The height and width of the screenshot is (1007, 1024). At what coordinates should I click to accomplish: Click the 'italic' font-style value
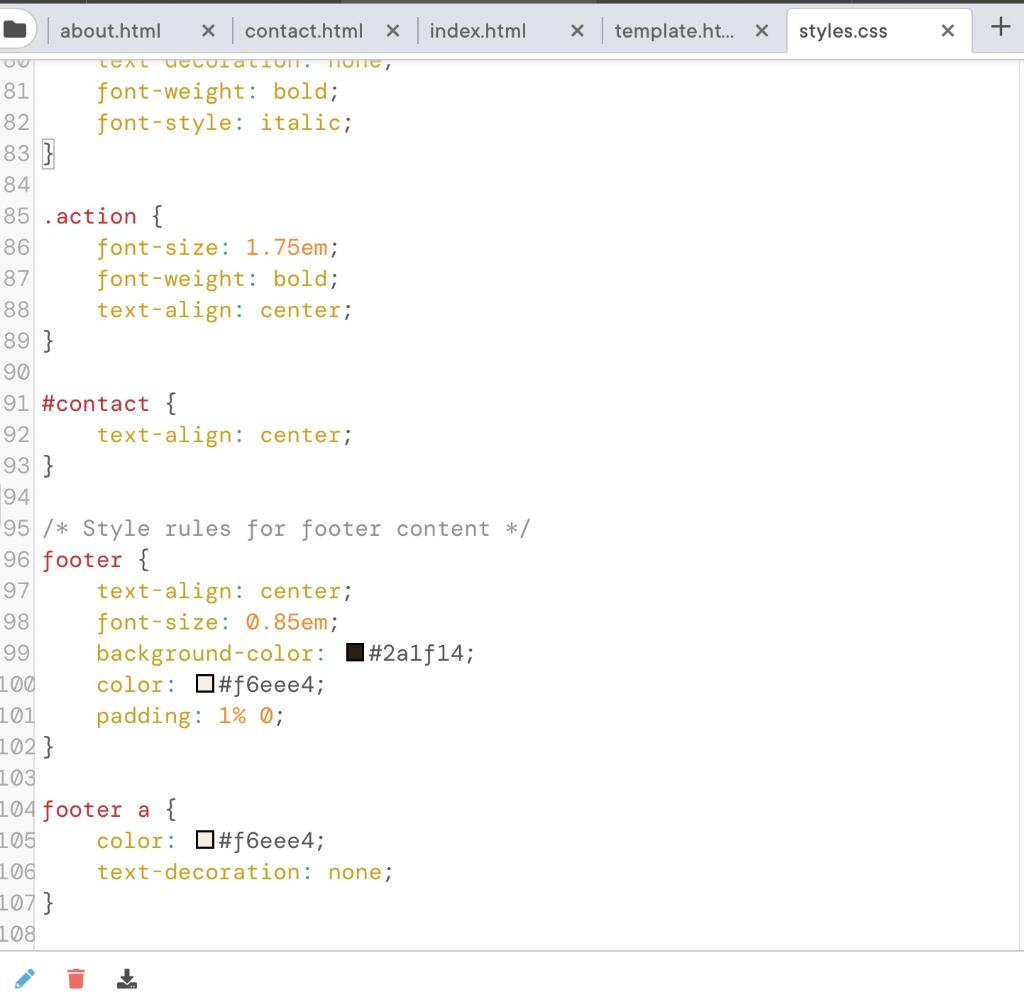click(300, 122)
